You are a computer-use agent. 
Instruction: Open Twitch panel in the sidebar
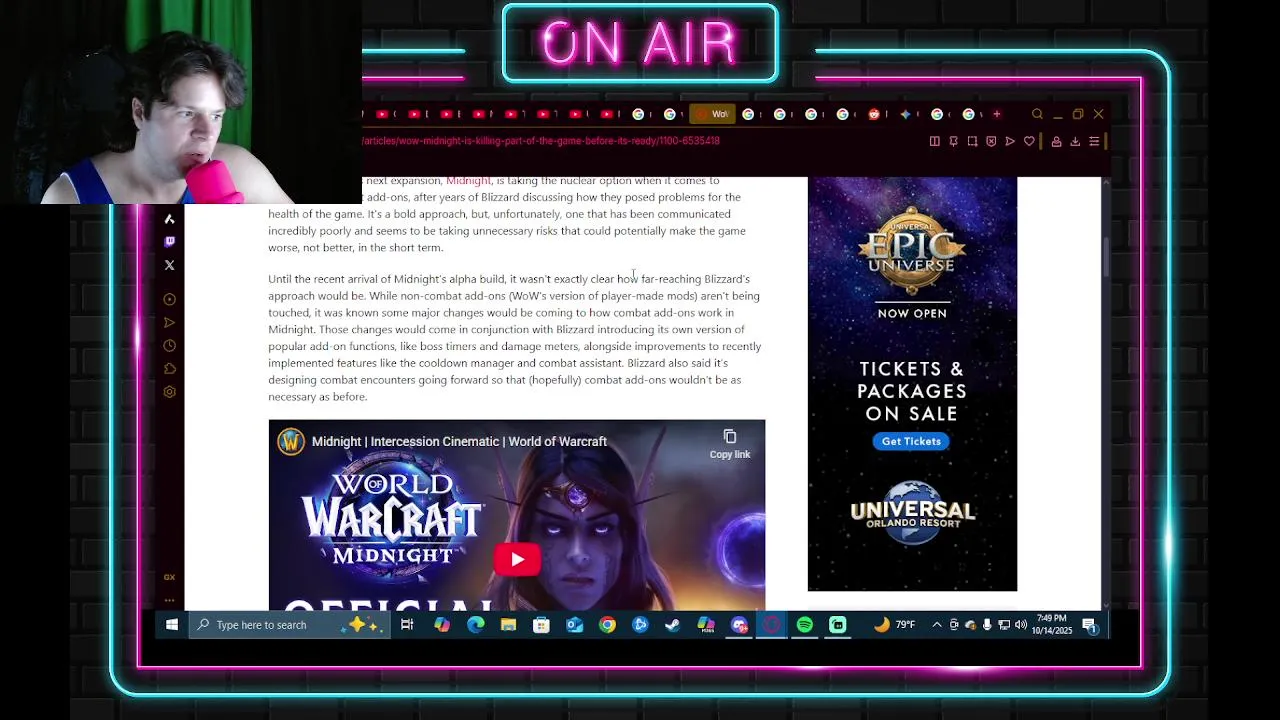pyautogui.click(x=169, y=242)
